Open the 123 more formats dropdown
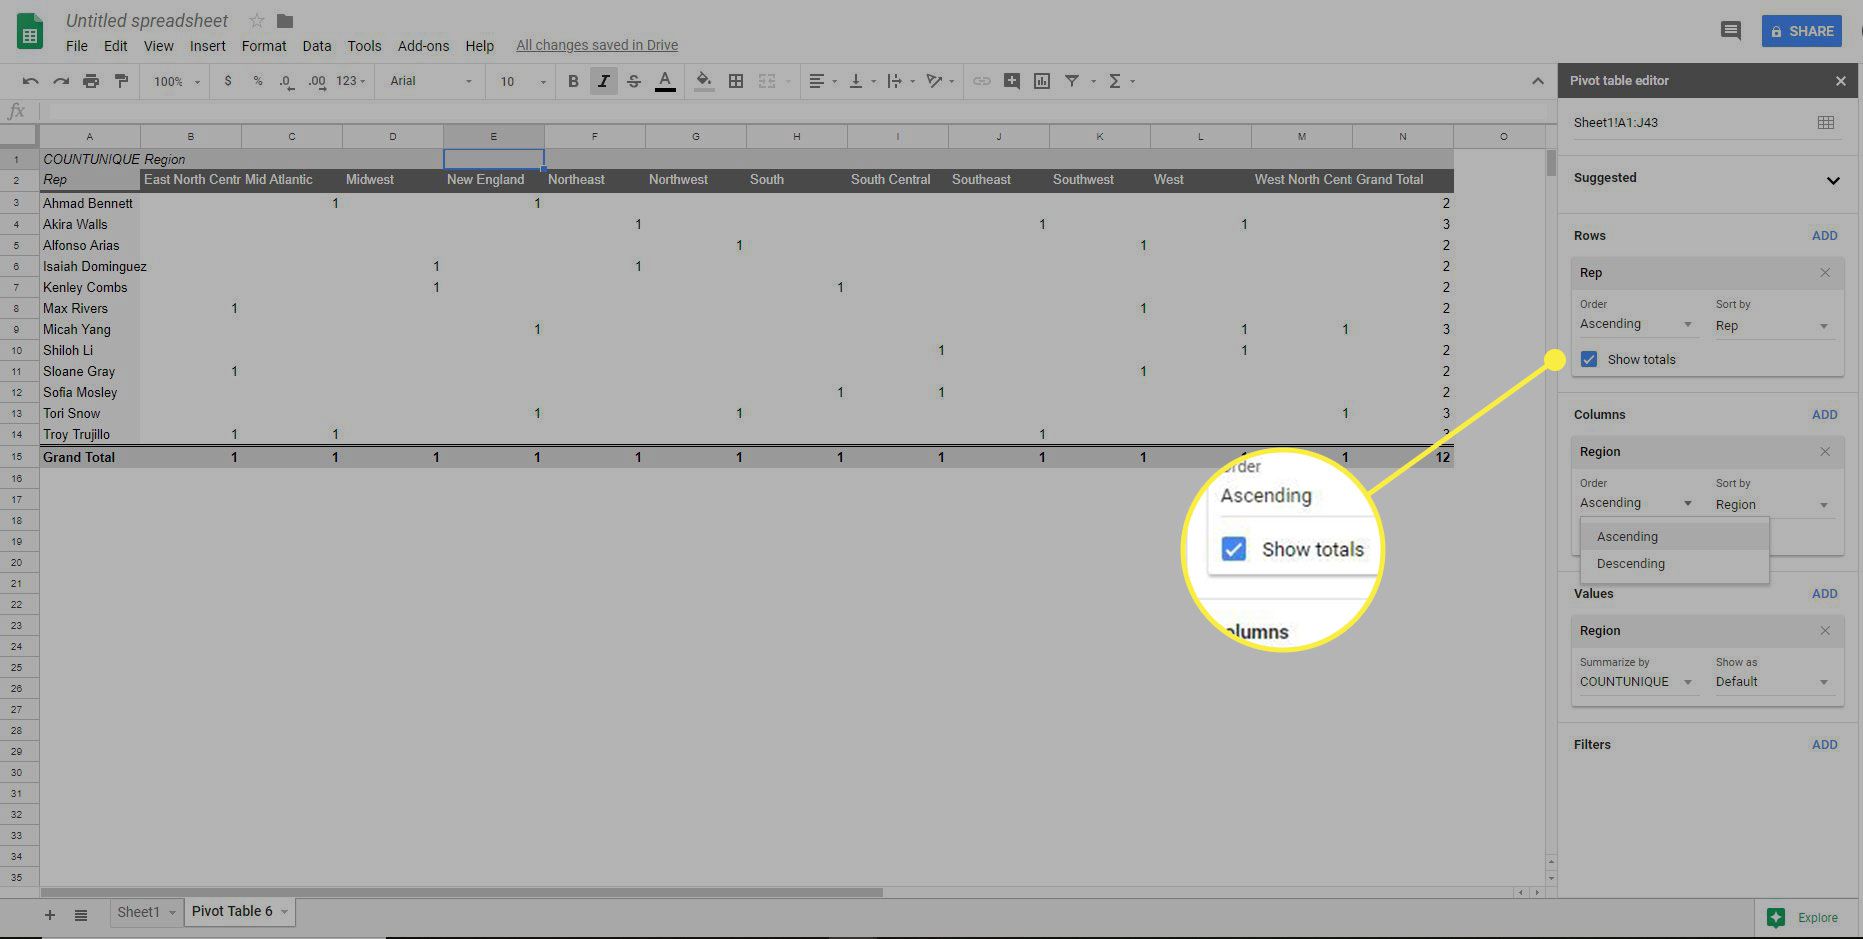Viewport: 1863px width, 939px height. pos(350,81)
